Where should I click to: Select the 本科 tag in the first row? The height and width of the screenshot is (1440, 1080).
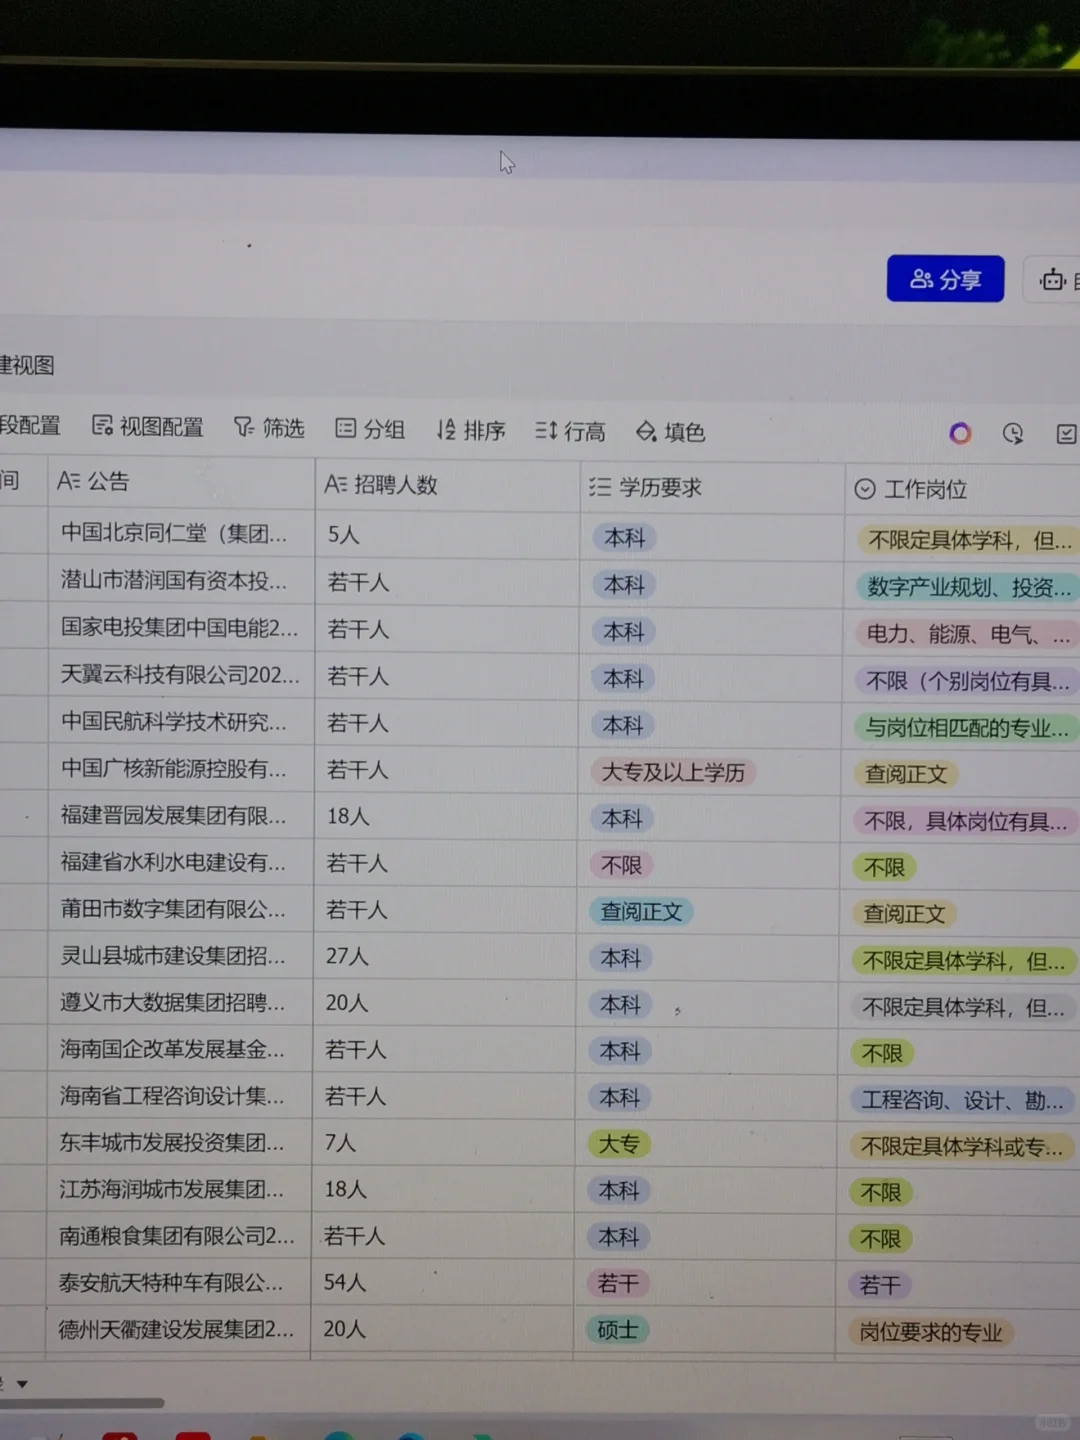(623, 538)
